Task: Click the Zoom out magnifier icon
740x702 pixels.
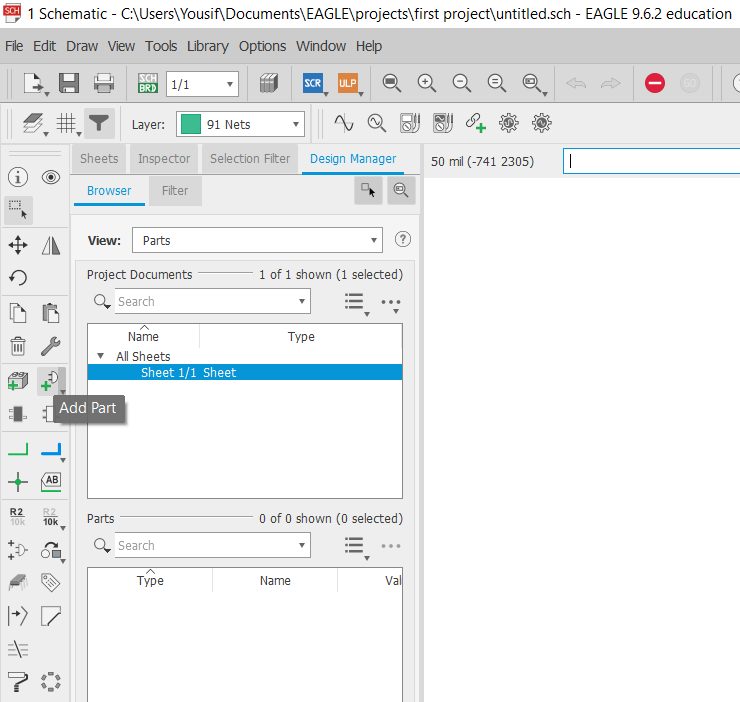Action: [x=462, y=84]
